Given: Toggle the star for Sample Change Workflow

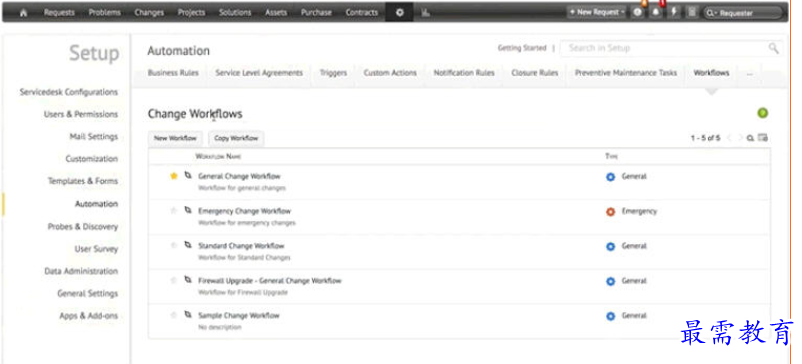Looking at the screenshot, I should click(x=173, y=315).
